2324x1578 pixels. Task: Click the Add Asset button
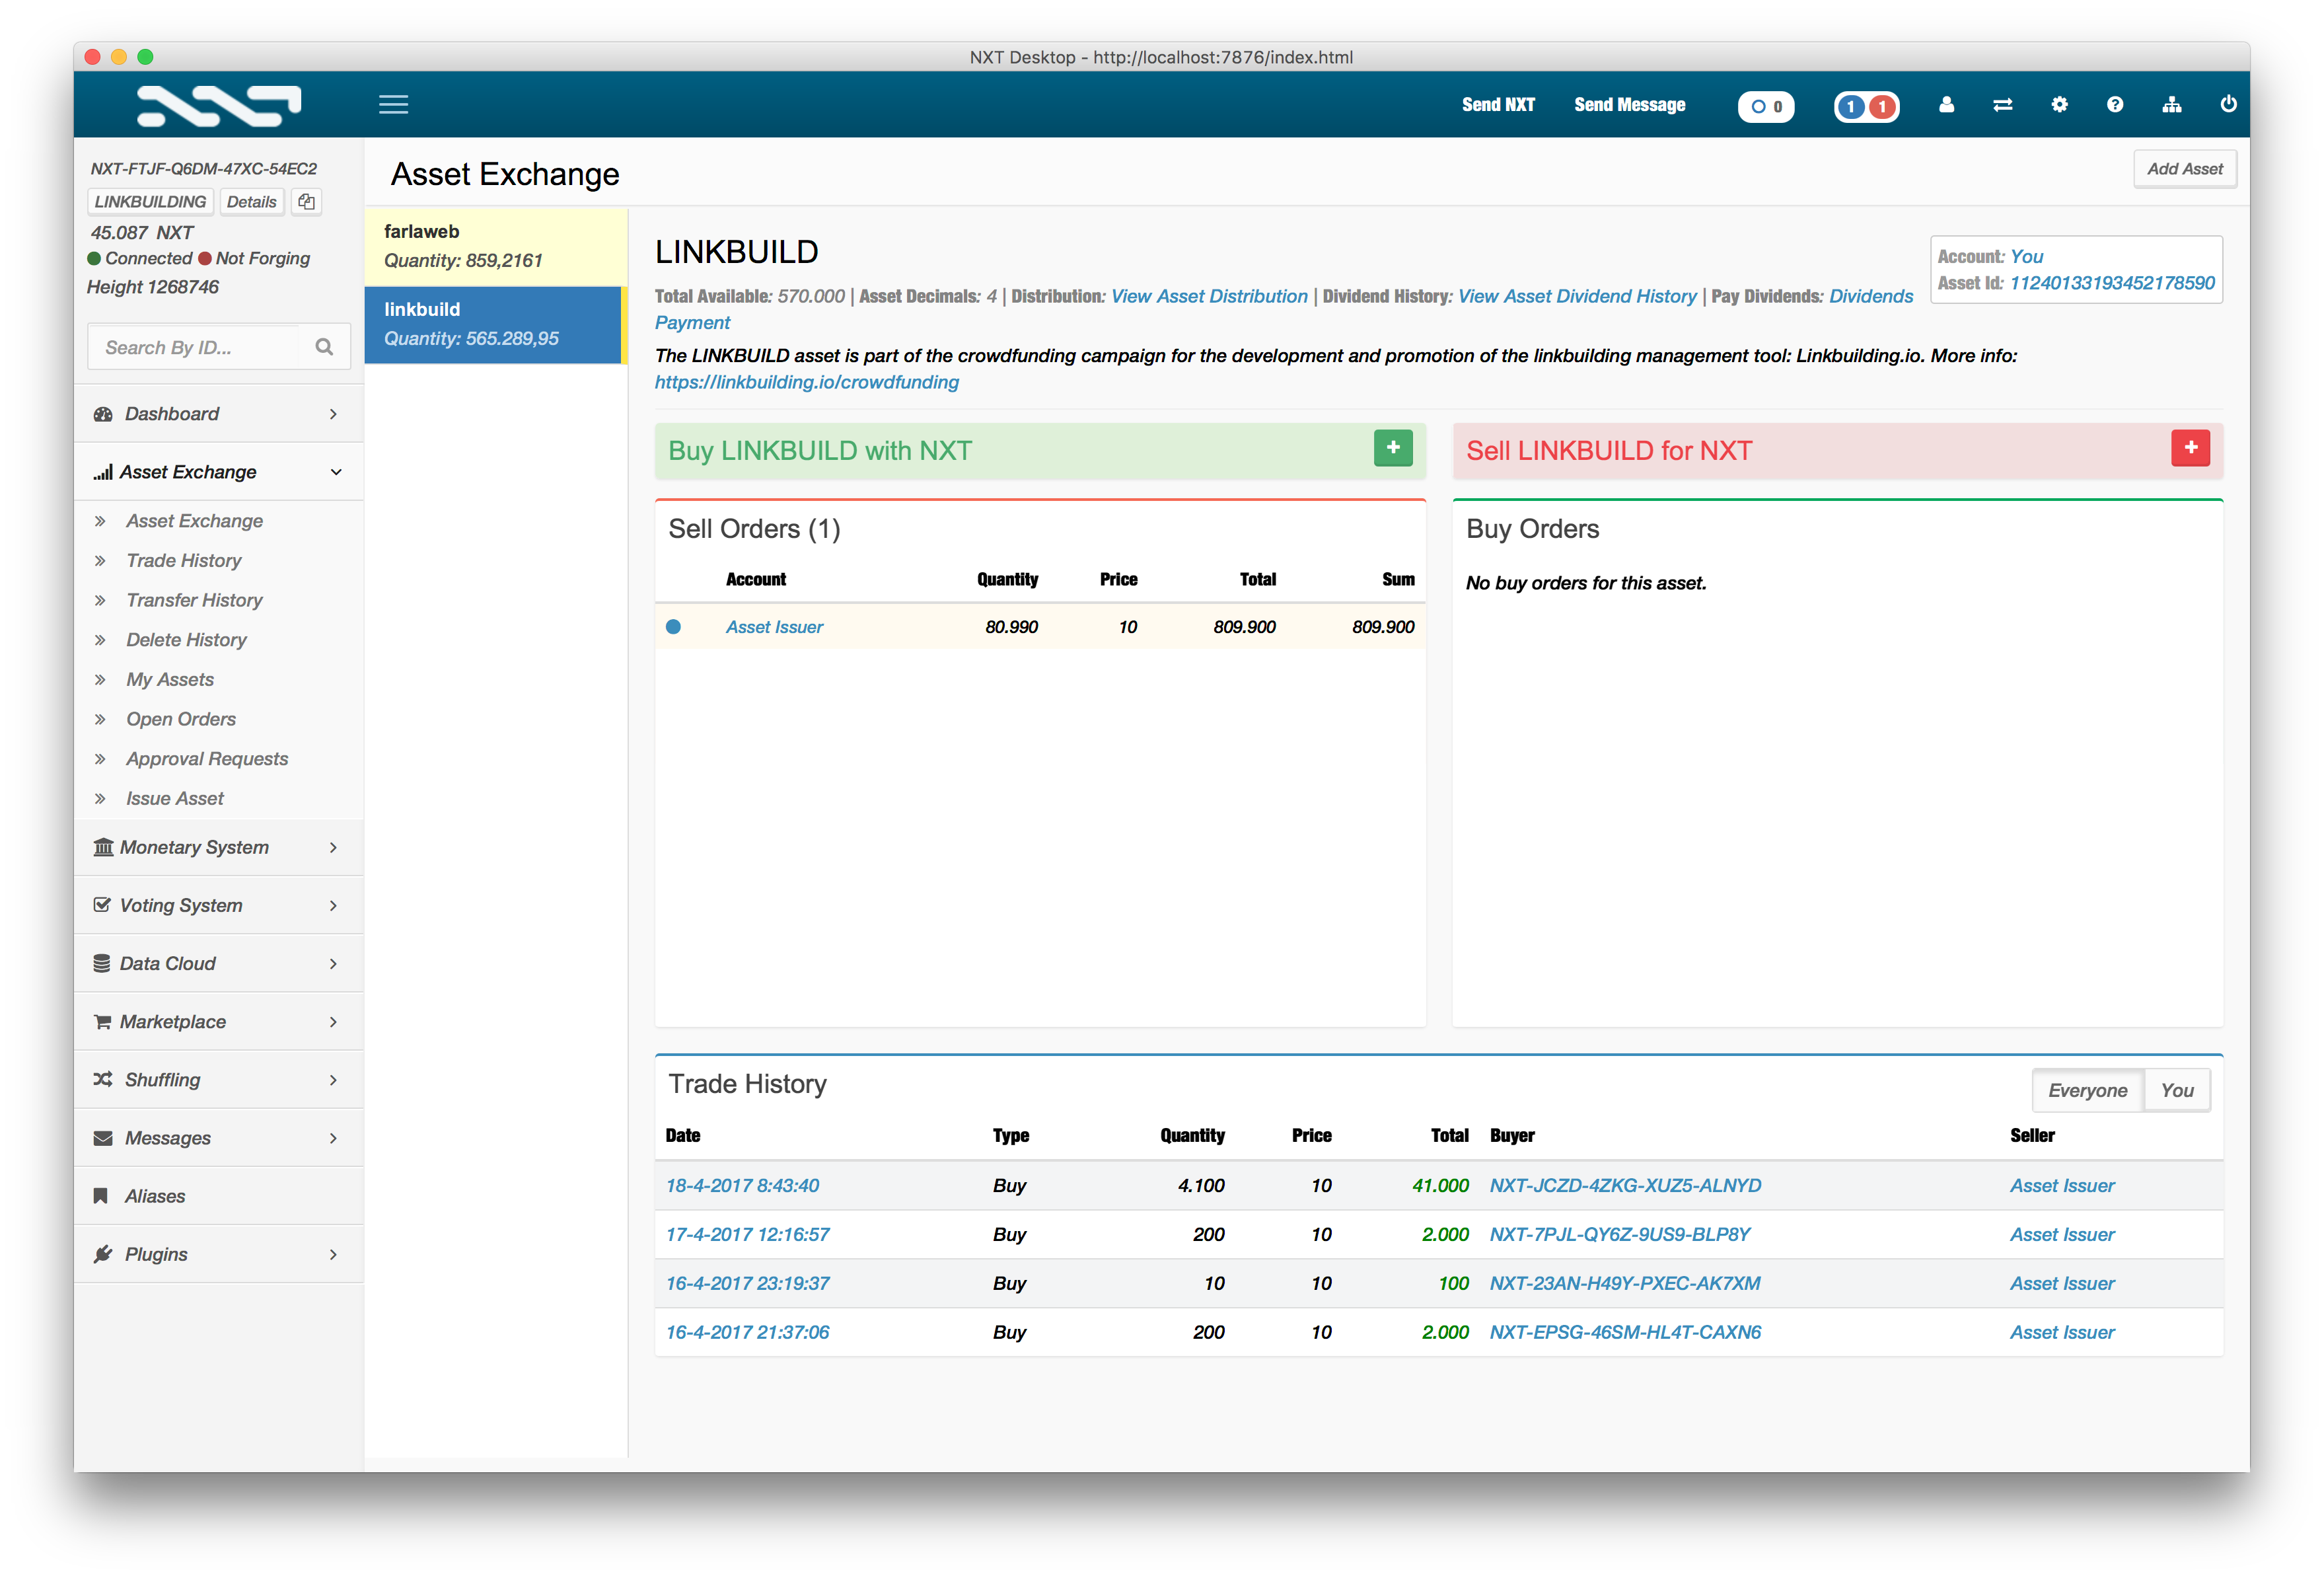click(x=2184, y=169)
